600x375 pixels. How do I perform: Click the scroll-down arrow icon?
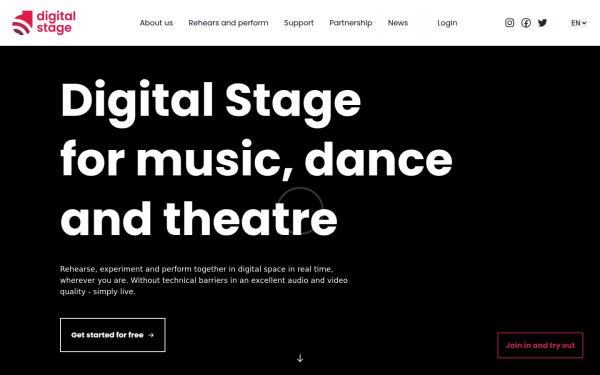coord(300,358)
